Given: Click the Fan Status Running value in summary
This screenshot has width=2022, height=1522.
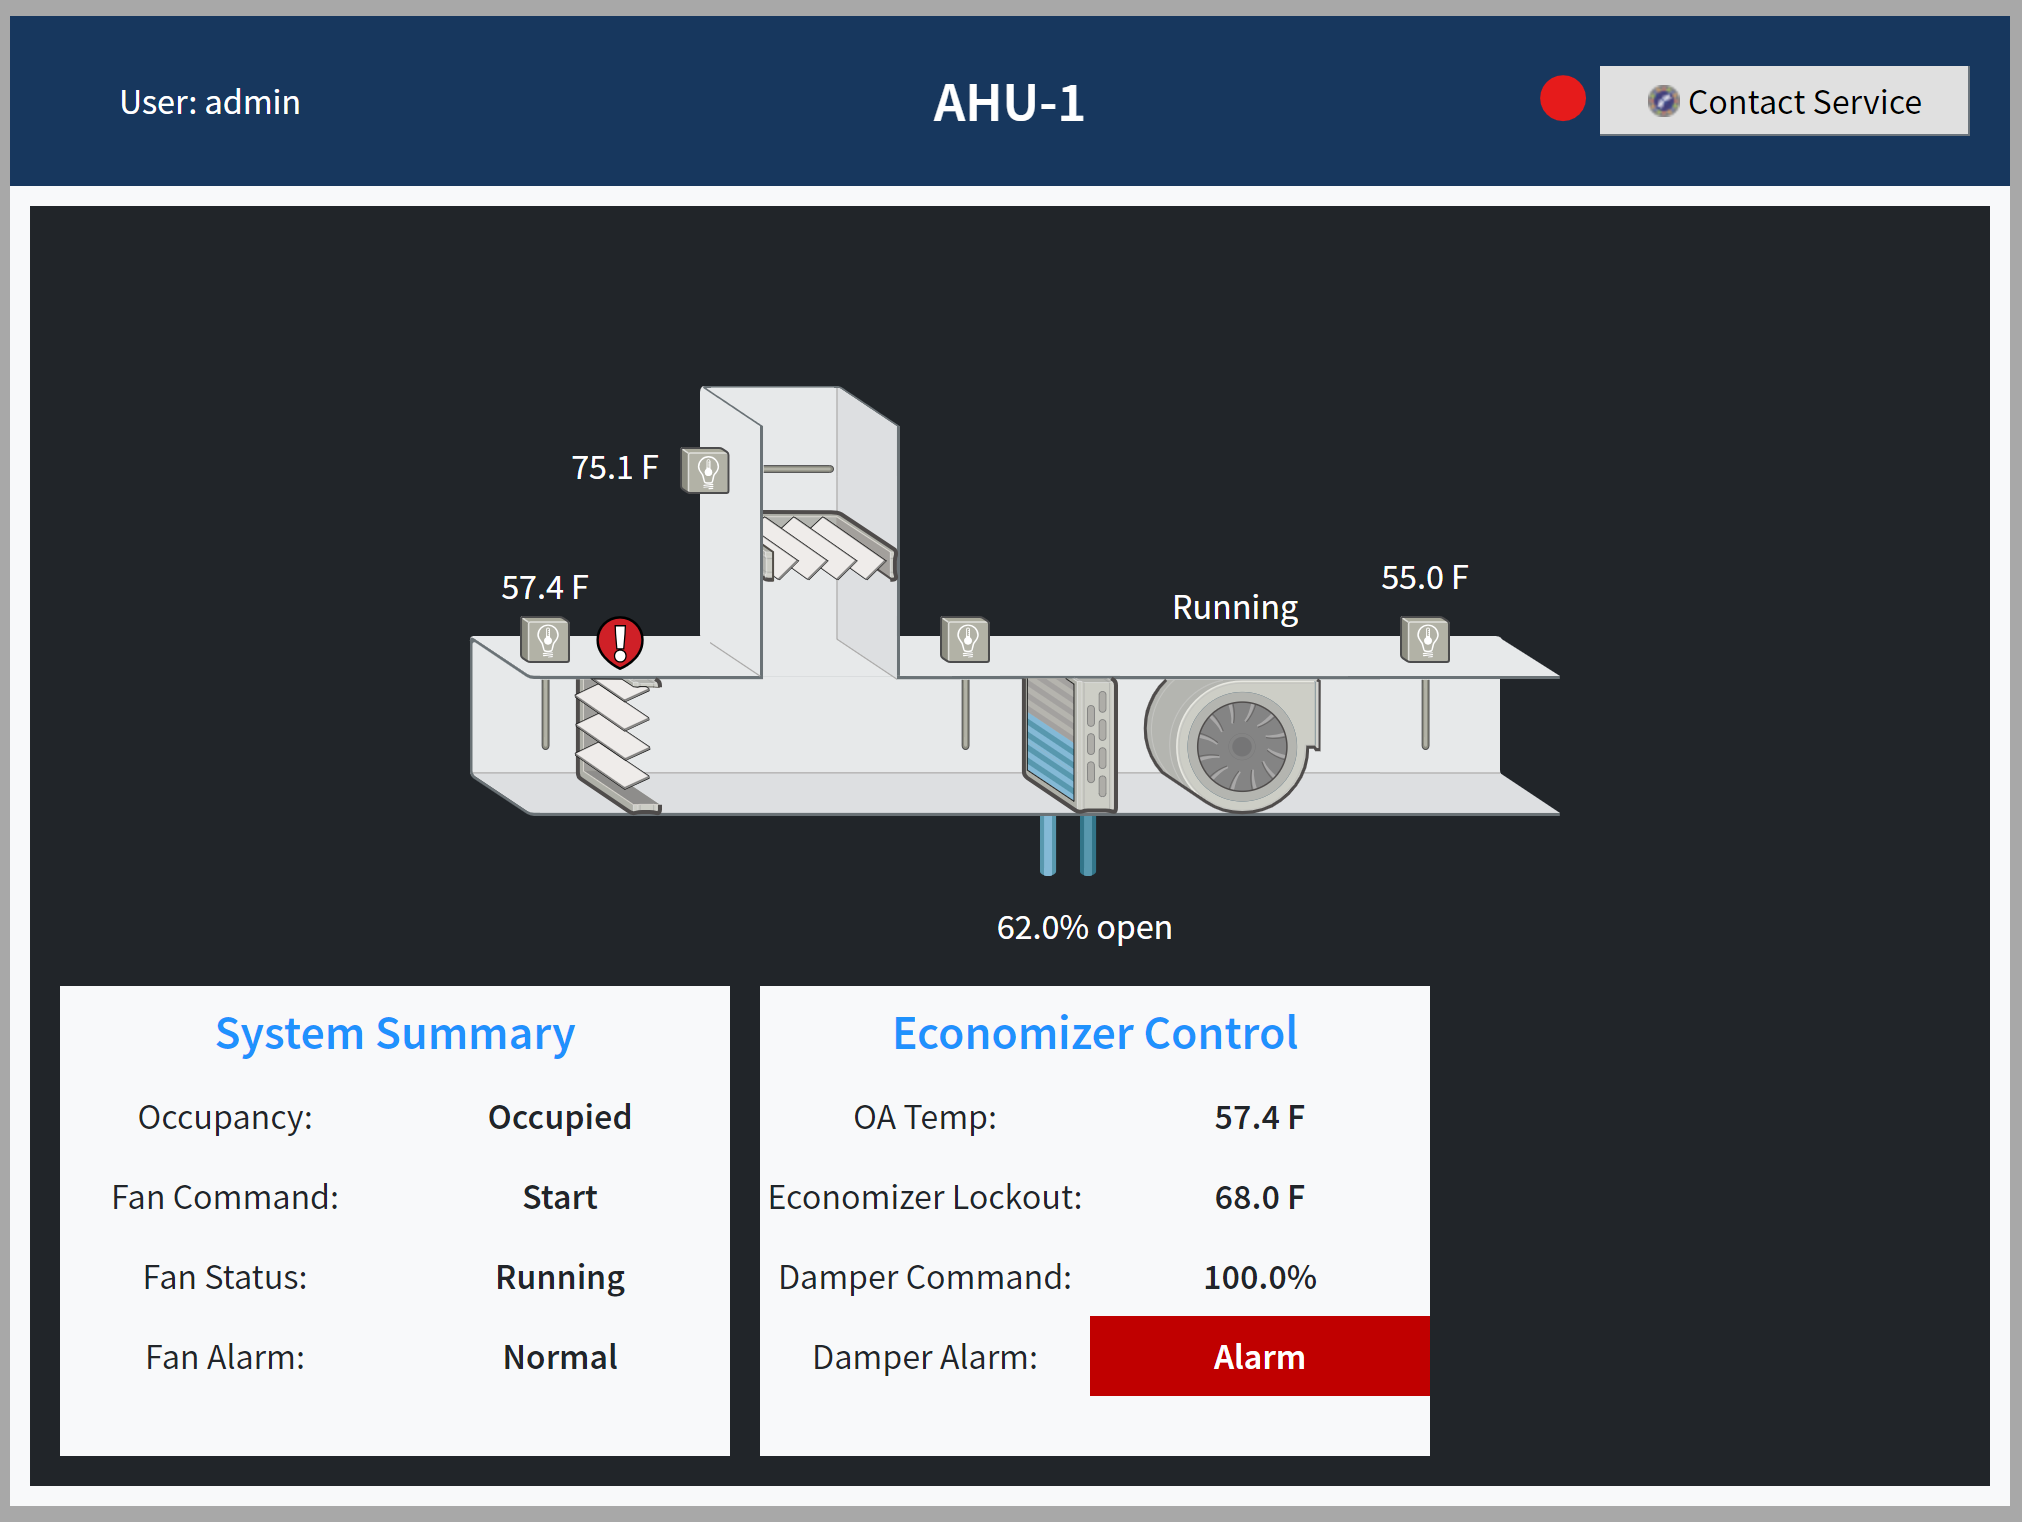Looking at the screenshot, I should [560, 1277].
